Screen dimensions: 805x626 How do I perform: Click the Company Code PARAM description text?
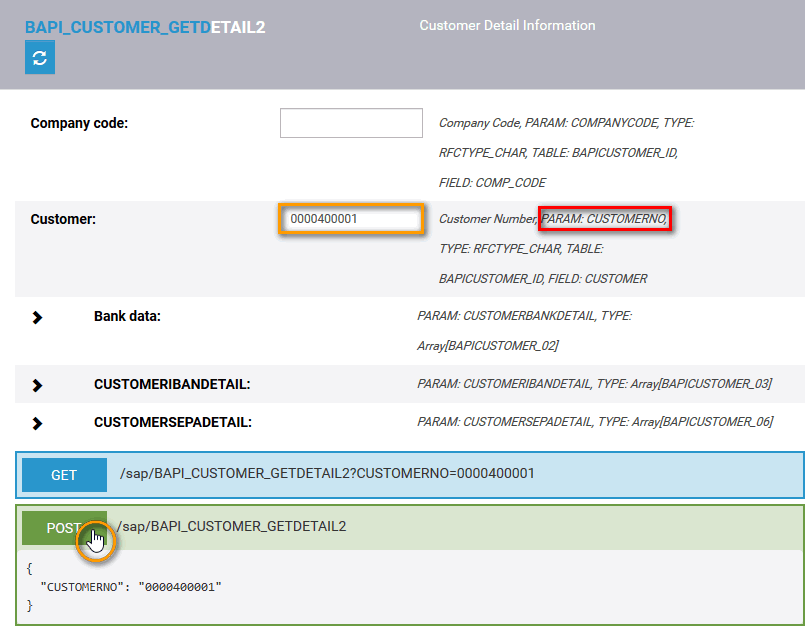pyautogui.click(x=566, y=123)
